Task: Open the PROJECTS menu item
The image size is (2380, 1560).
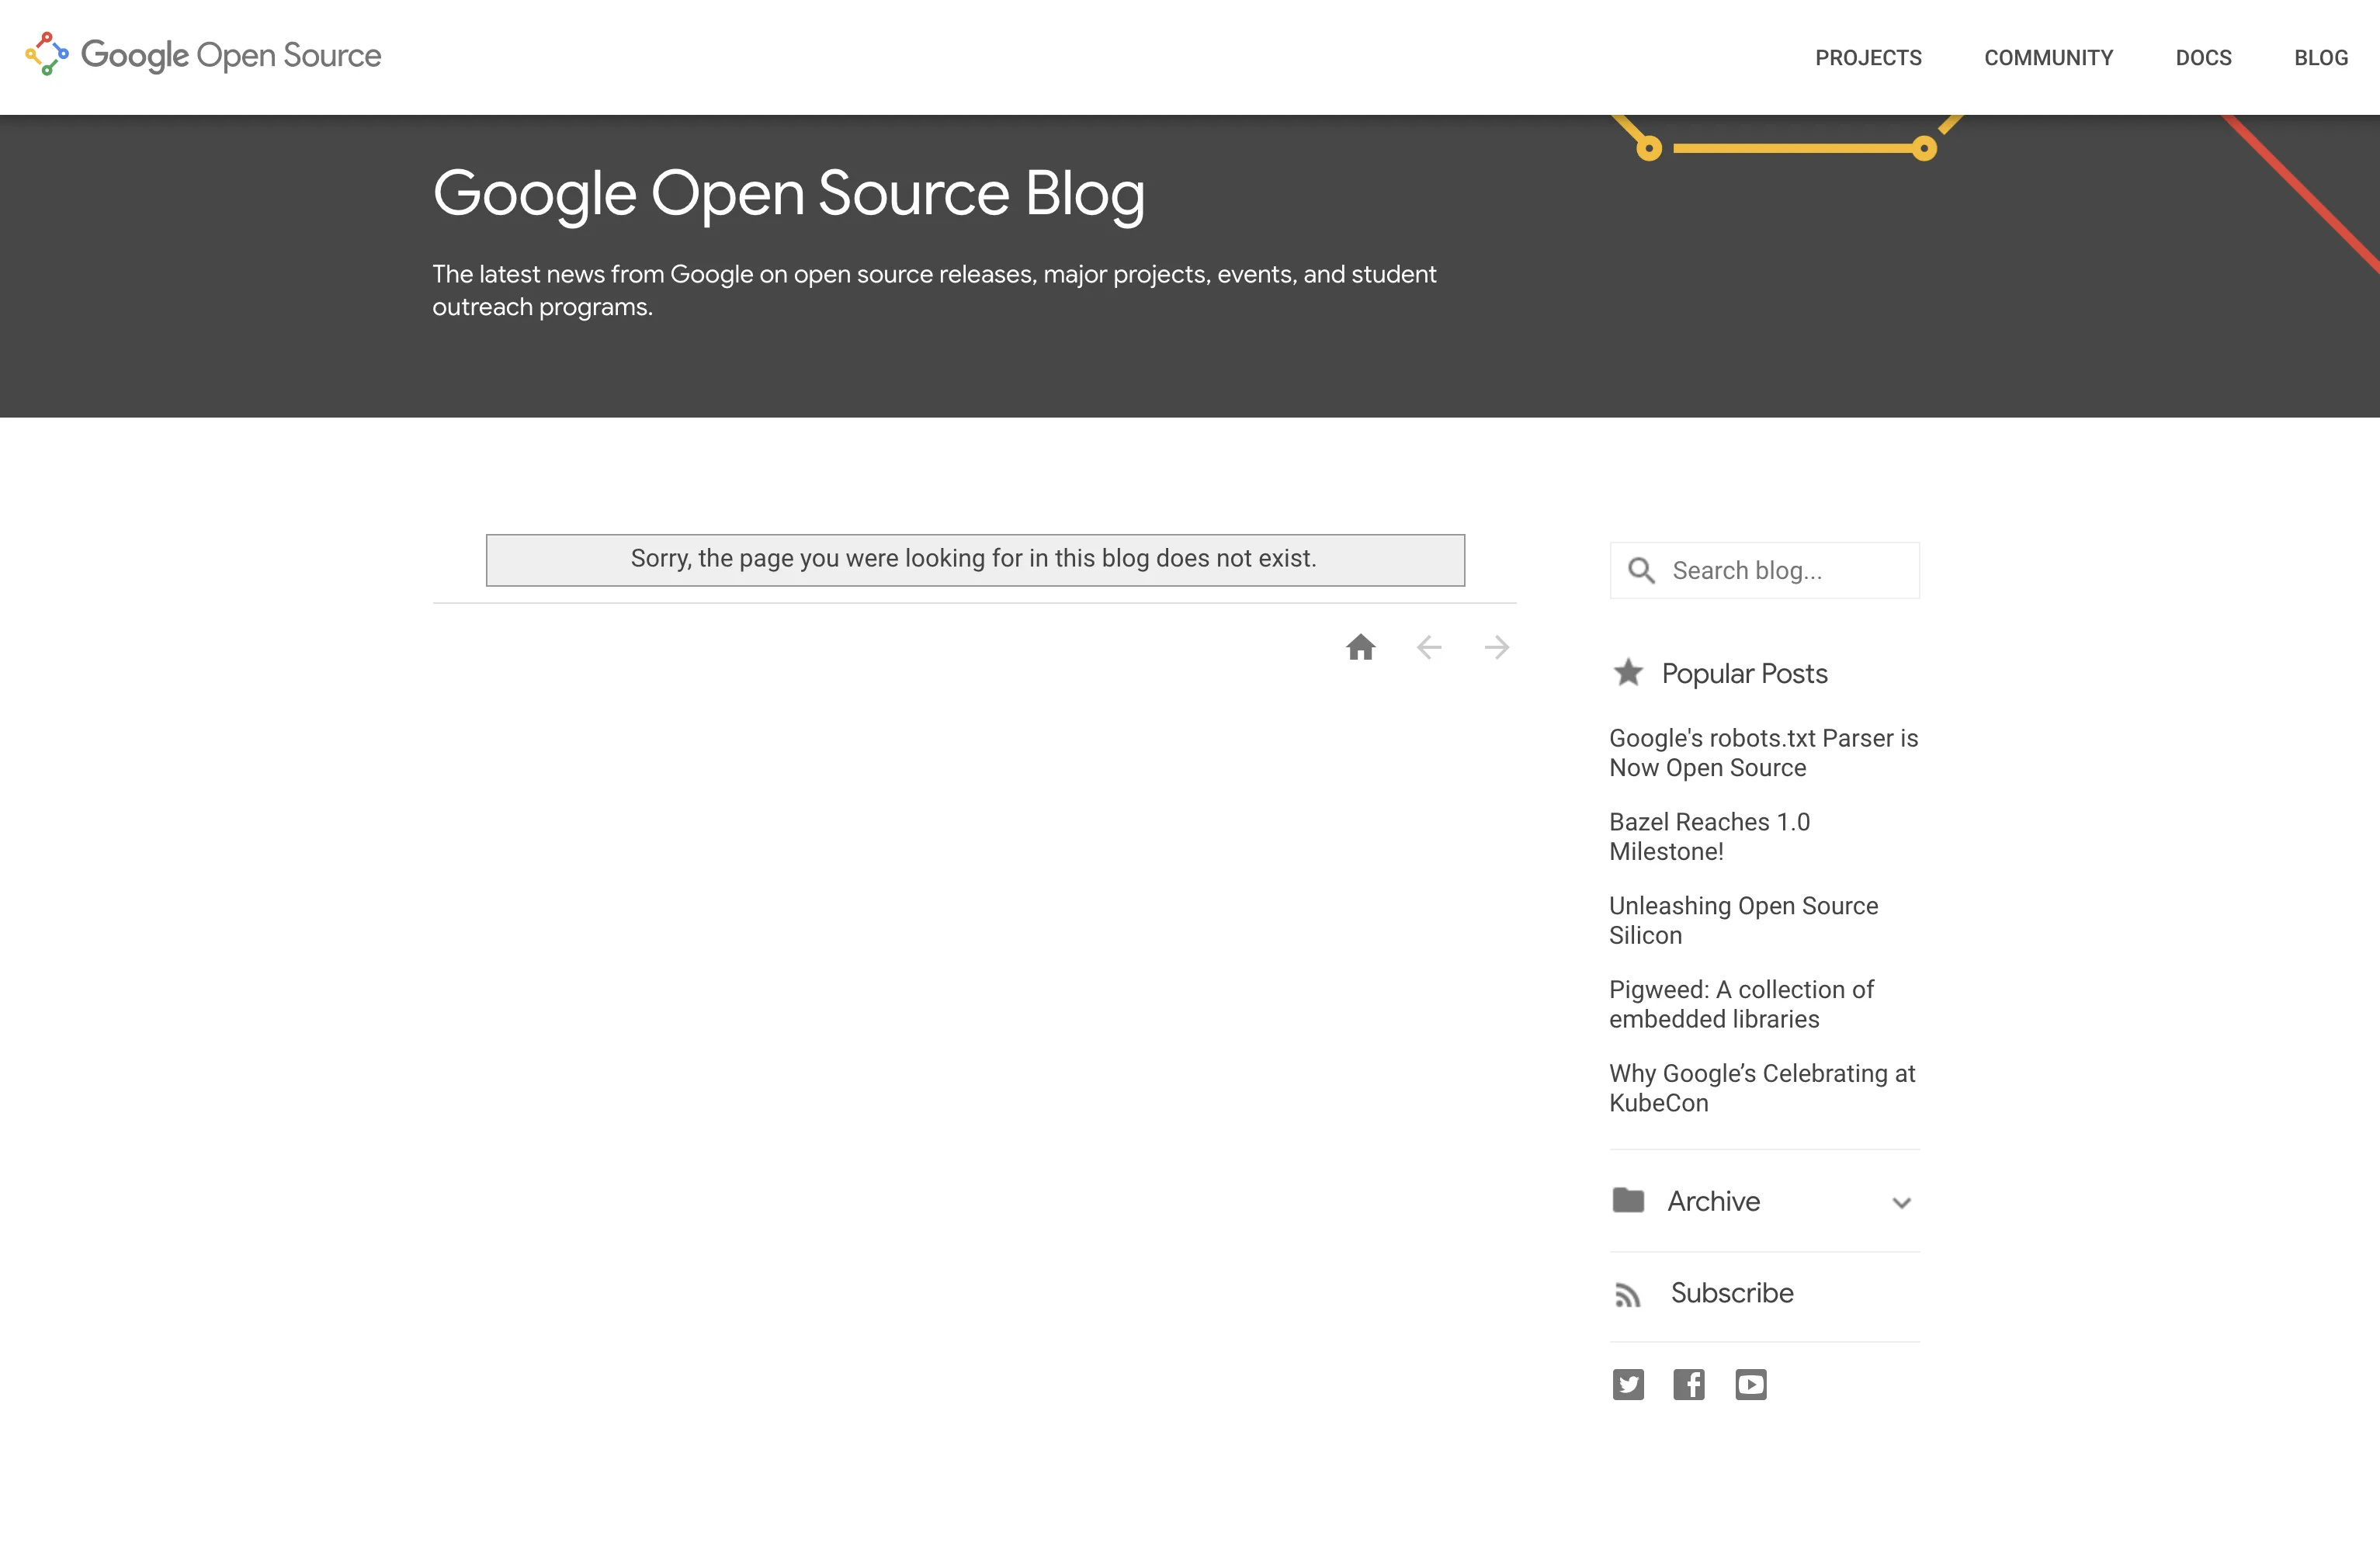Action: pos(1868,58)
